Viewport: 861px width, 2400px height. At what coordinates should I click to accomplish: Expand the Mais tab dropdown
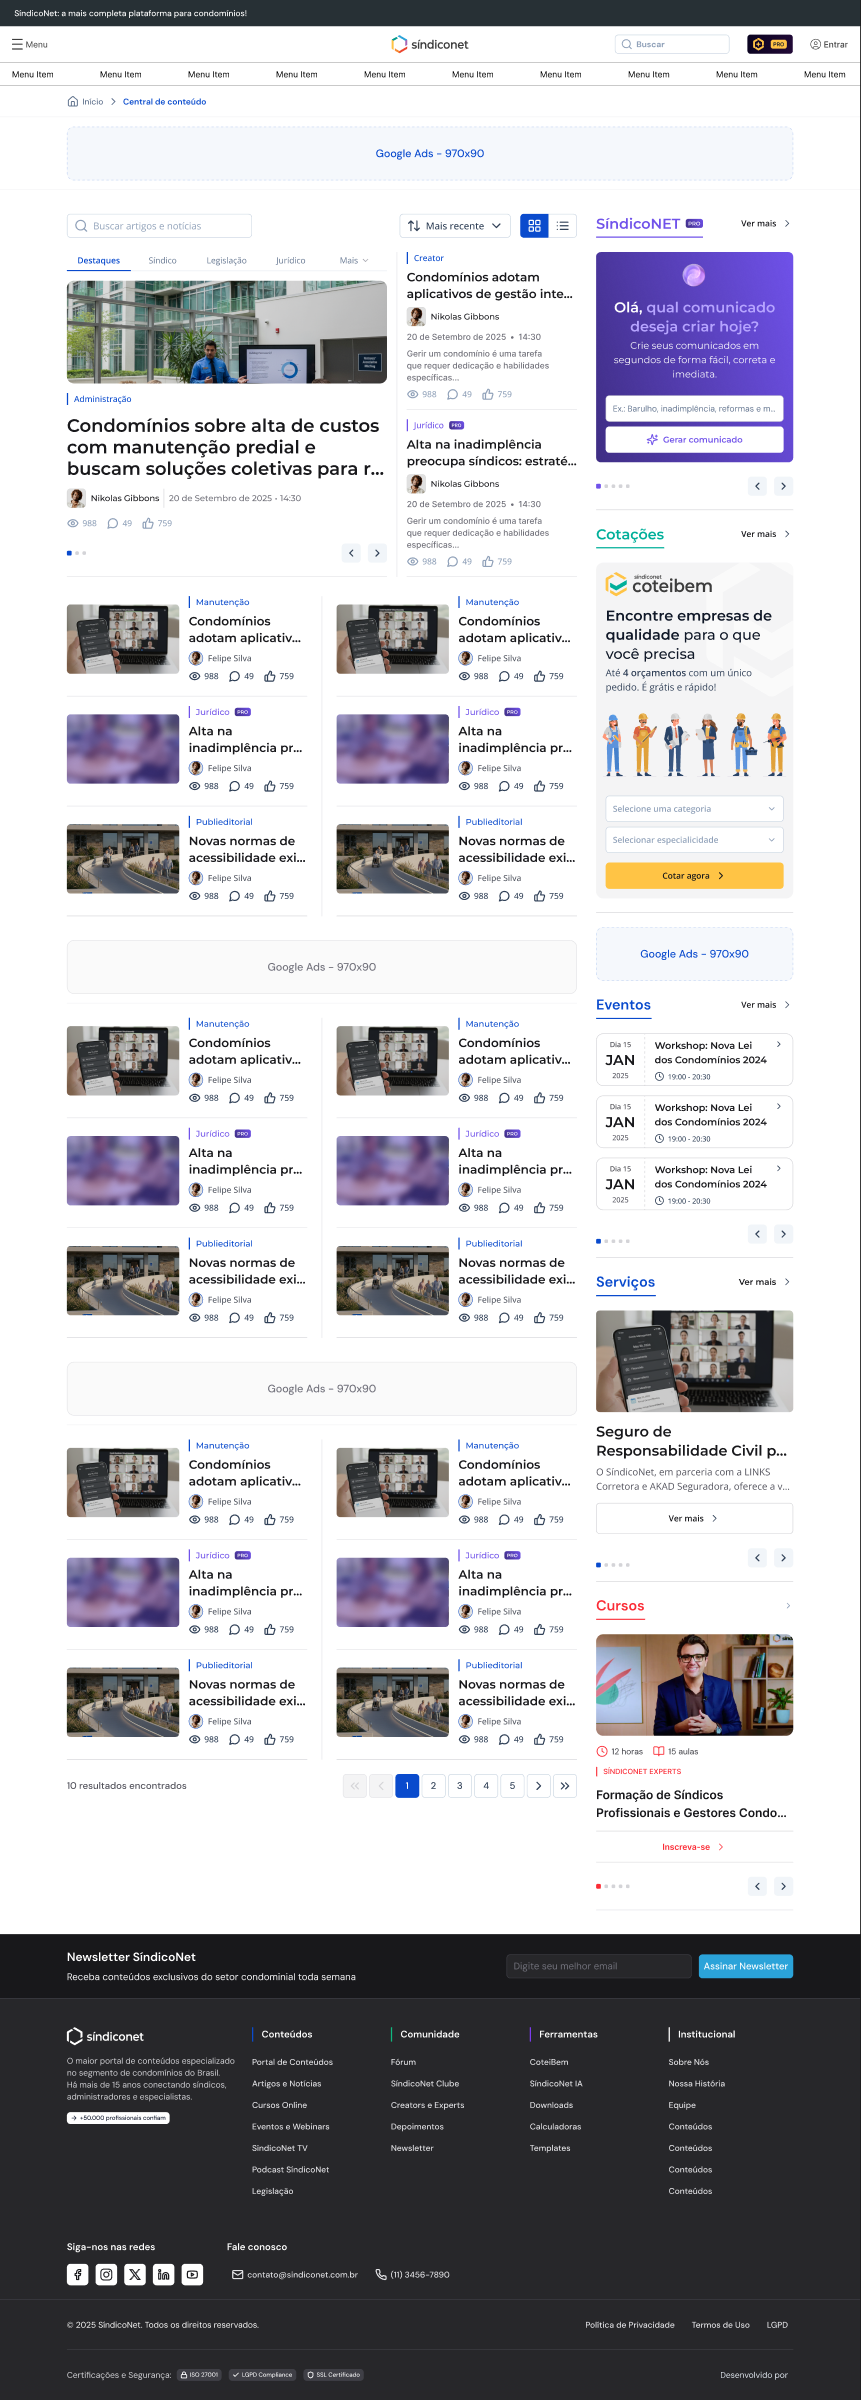[x=354, y=260]
